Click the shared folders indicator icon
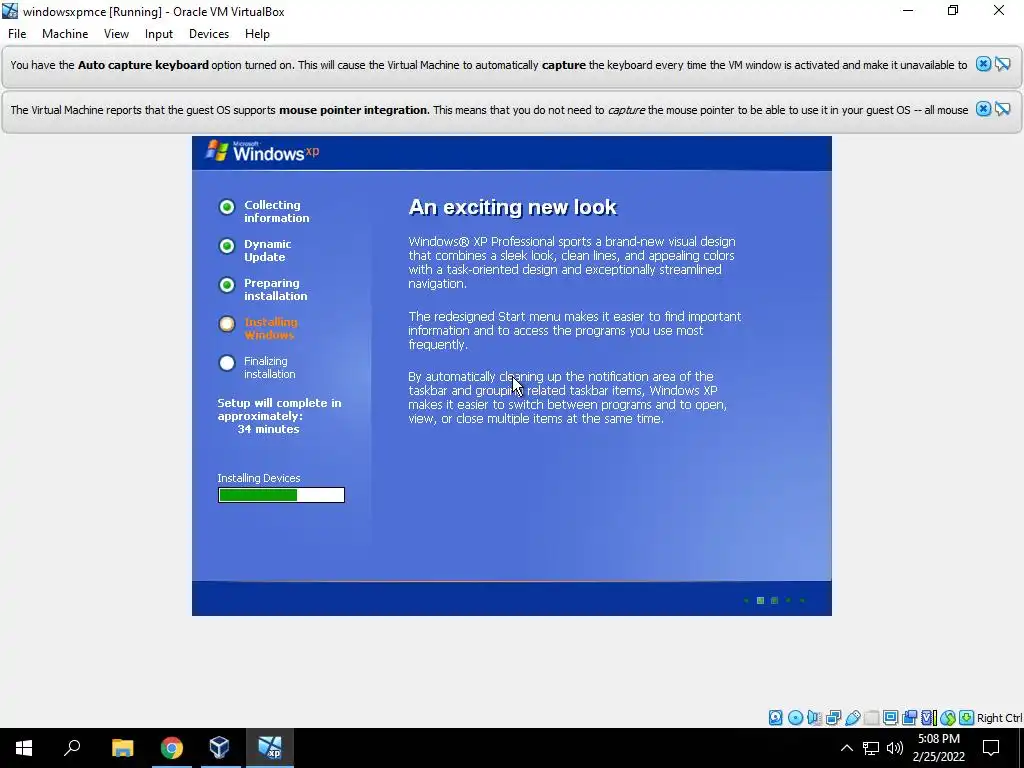Viewport: 1024px width, 768px height. point(871,718)
